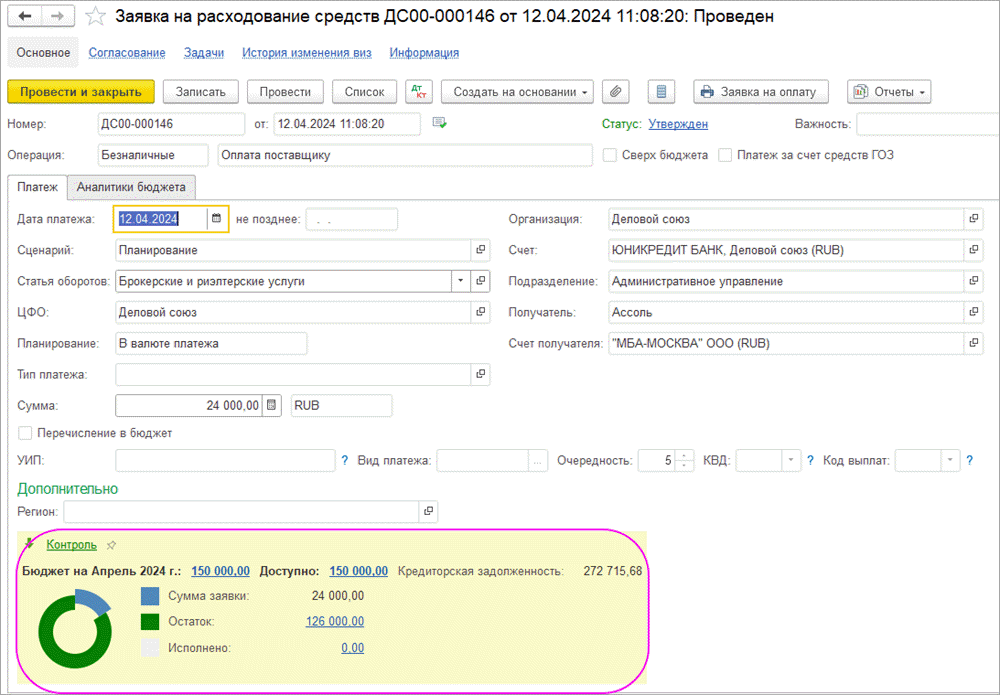Open calculator for the Сумма field
Viewport: 1000px width, 695px height.
(x=271, y=405)
